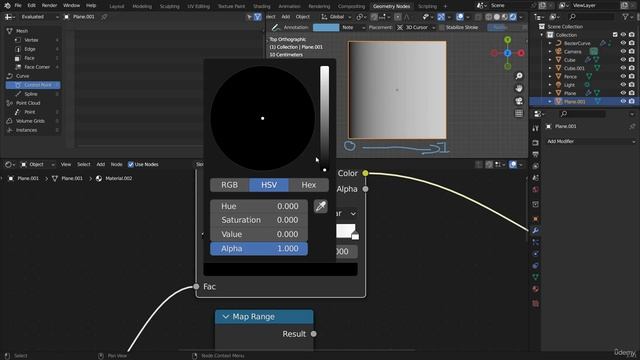
Task: Toggle Collection exclude checkbox in outliner
Action: [x=615, y=35]
